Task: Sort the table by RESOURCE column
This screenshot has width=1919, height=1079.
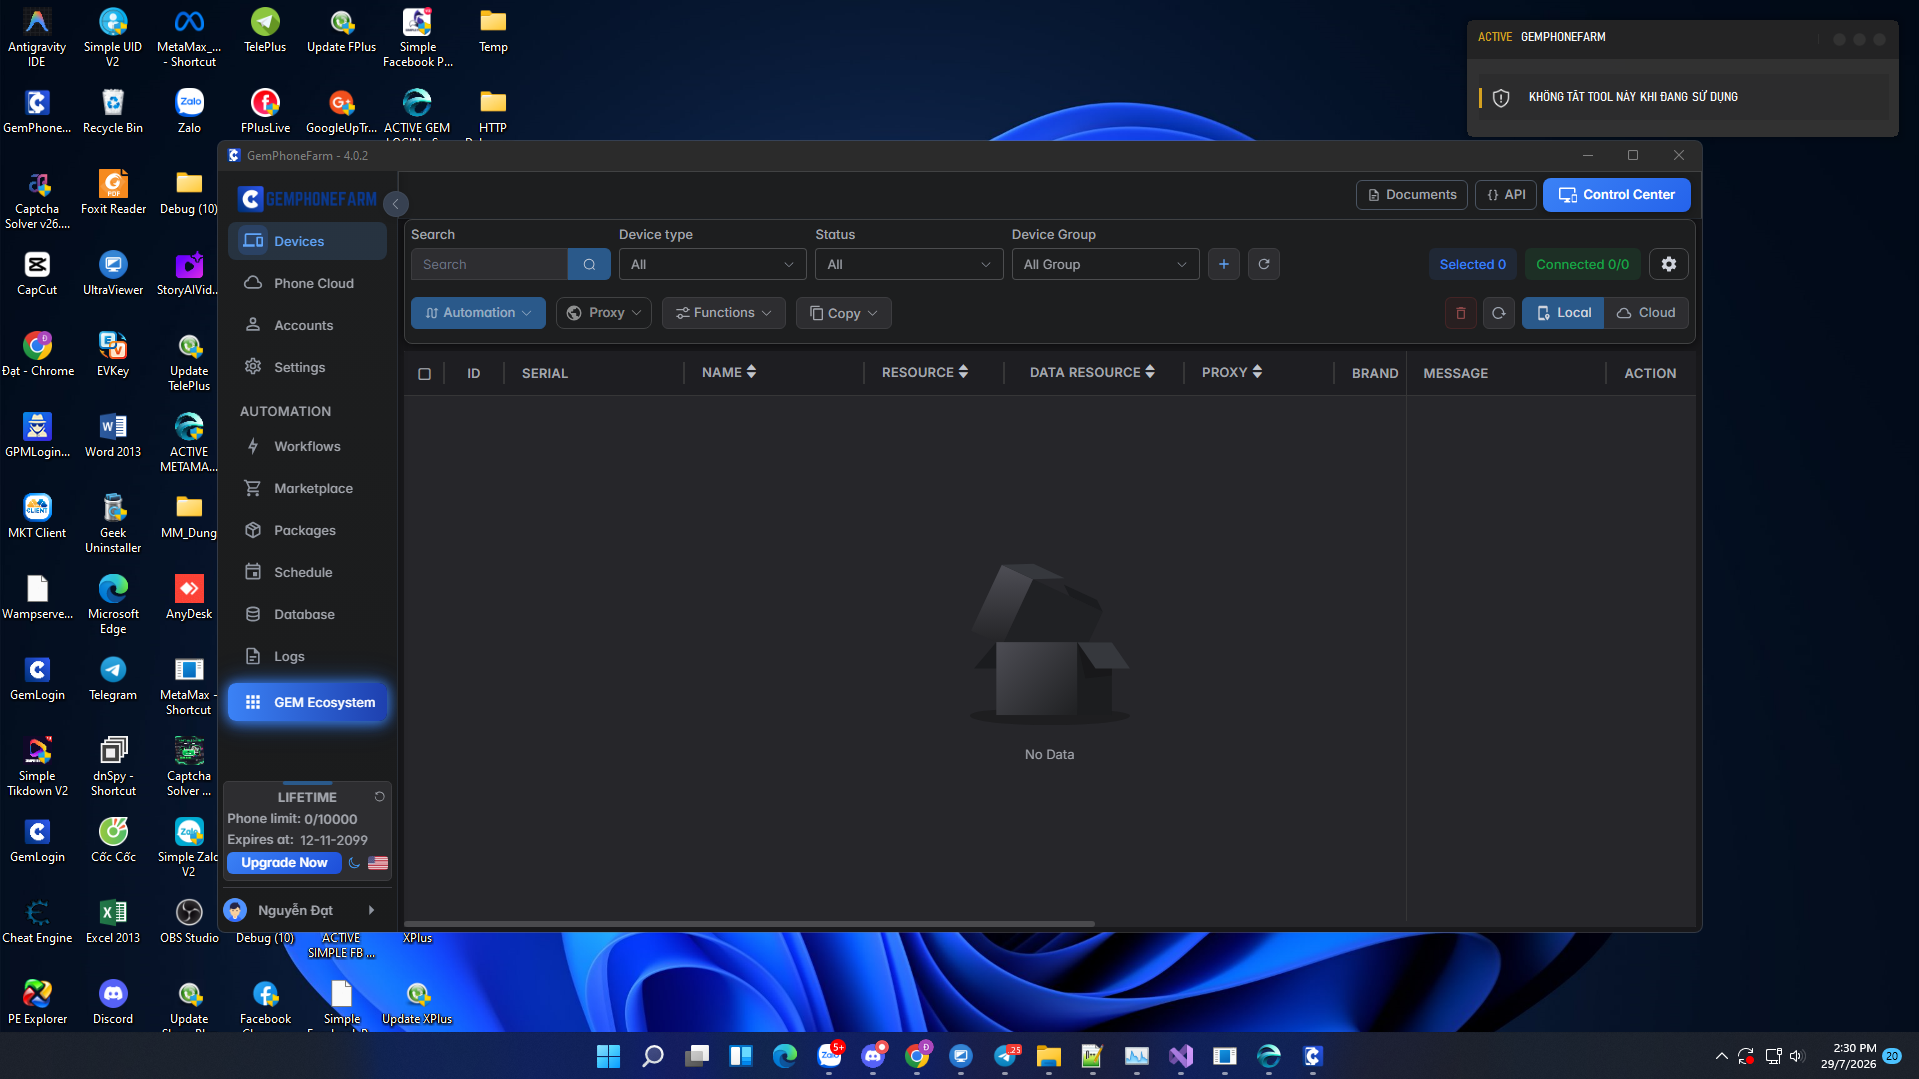Action: click(963, 372)
